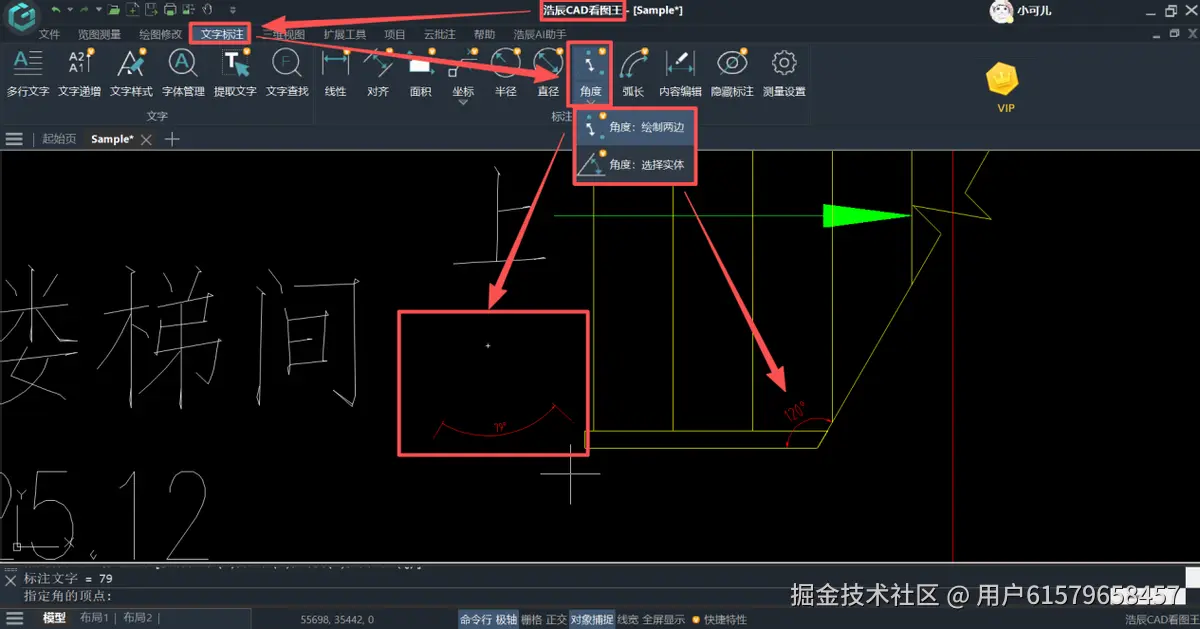The width and height of the screenshot is (1200, 629).
Task: Pick 角度：绘制两边 from the angle dropdown
Action: (x=635, y=128)
